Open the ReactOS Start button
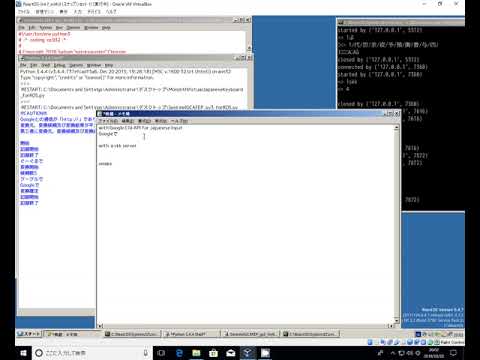The width and height of the screenshot is (480, 360). tap(29, 334)
